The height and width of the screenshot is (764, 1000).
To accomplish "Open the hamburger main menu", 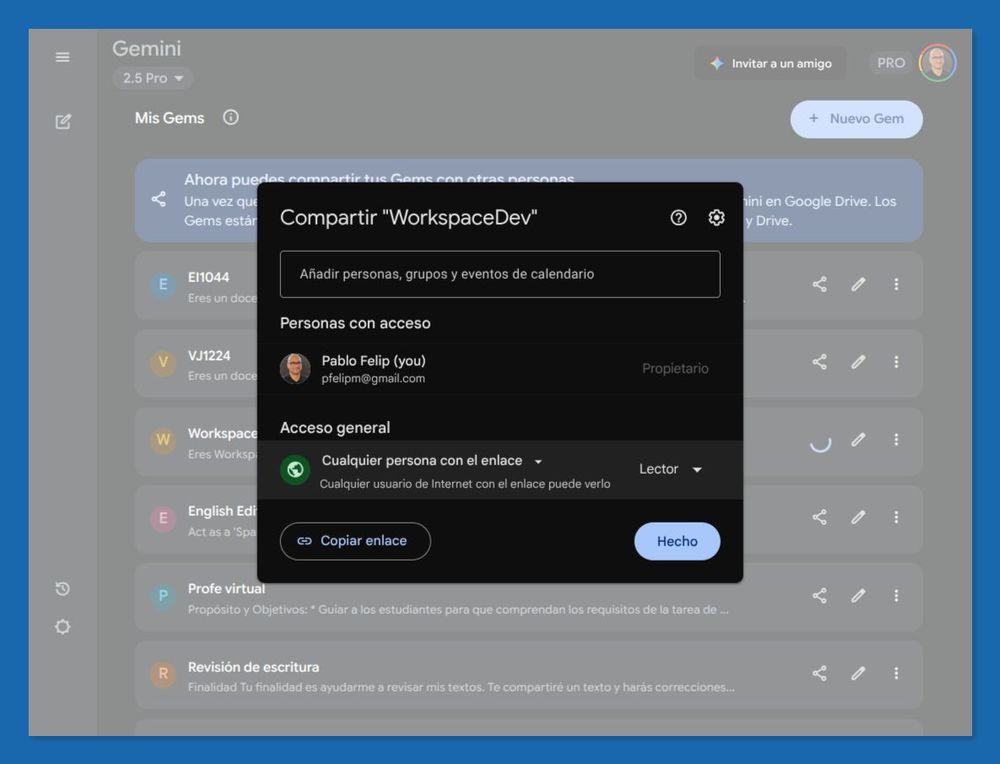I will click(62, 57).
